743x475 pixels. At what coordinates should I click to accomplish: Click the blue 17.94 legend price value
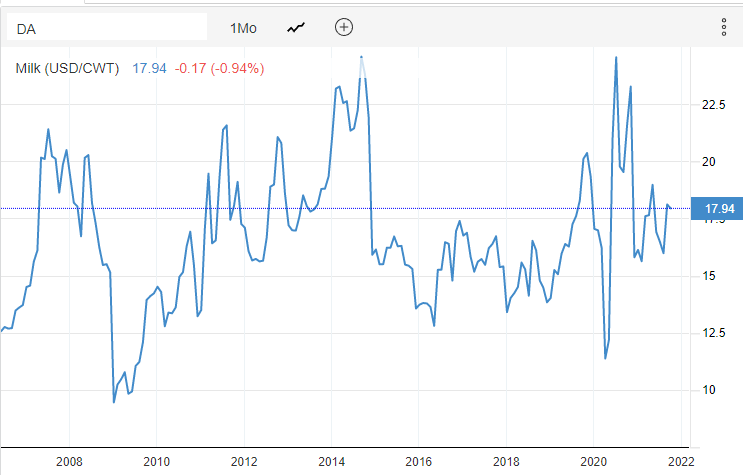pos(149,69)
